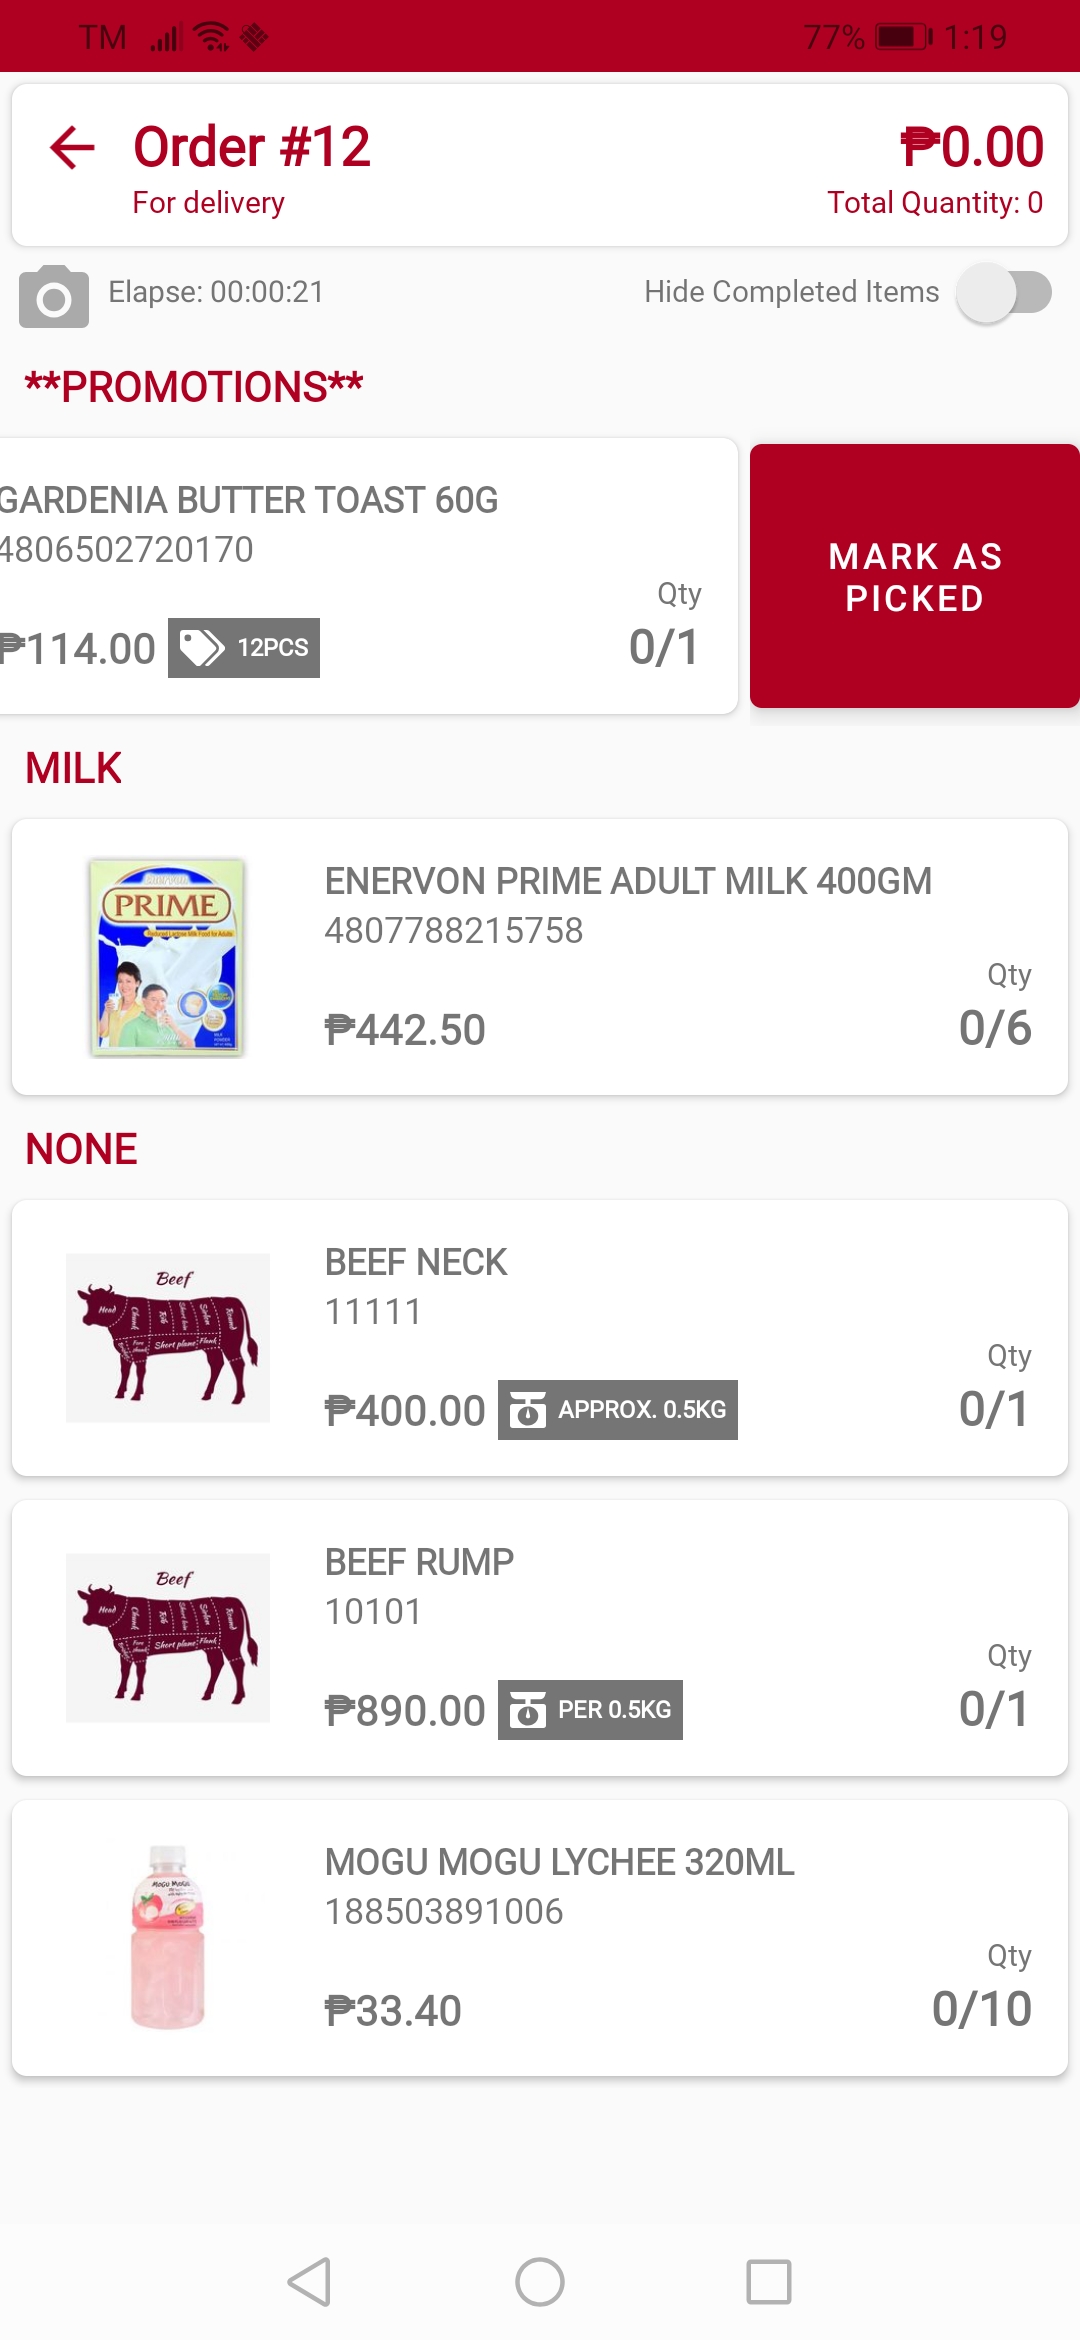Tap the Mogu Mogu Lychee bottle image
The image size is (1080, 2340).
coord(168,1937)
